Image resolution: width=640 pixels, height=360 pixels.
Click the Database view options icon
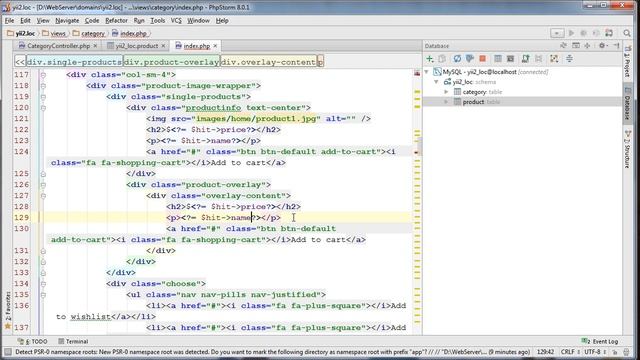(576, 46)
